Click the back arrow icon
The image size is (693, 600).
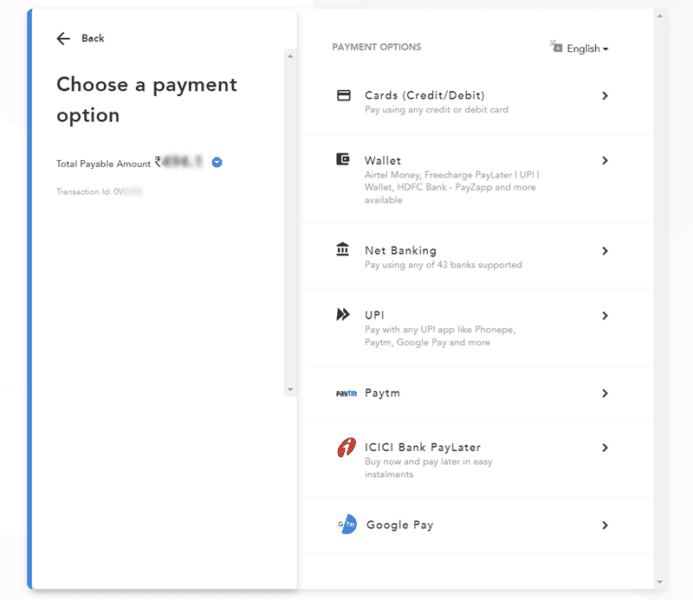click(63, 38)
